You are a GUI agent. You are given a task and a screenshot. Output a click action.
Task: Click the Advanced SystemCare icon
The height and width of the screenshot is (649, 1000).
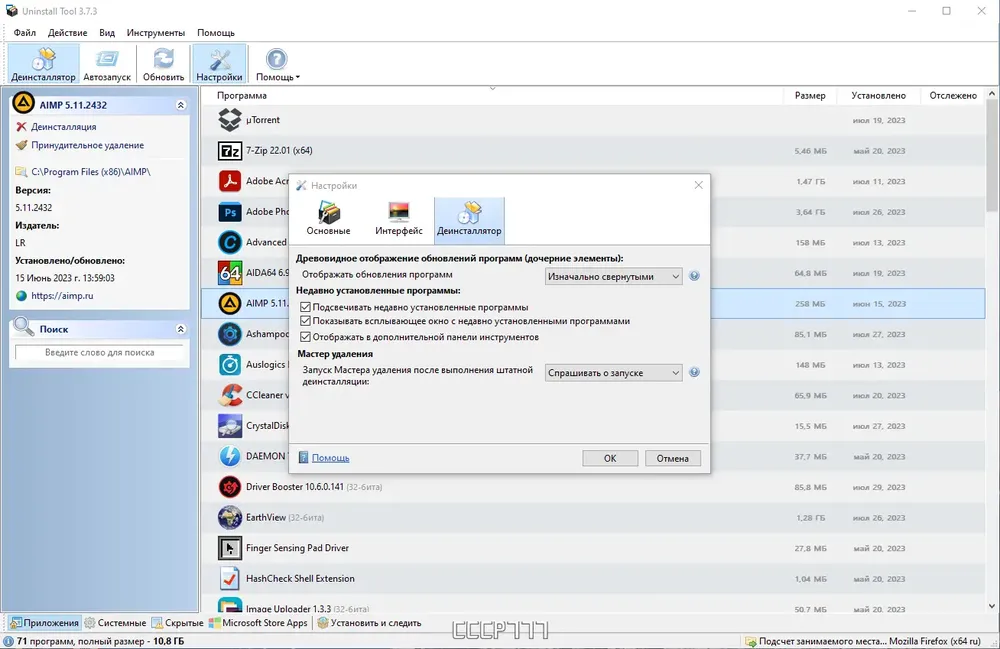coord(230,242)
